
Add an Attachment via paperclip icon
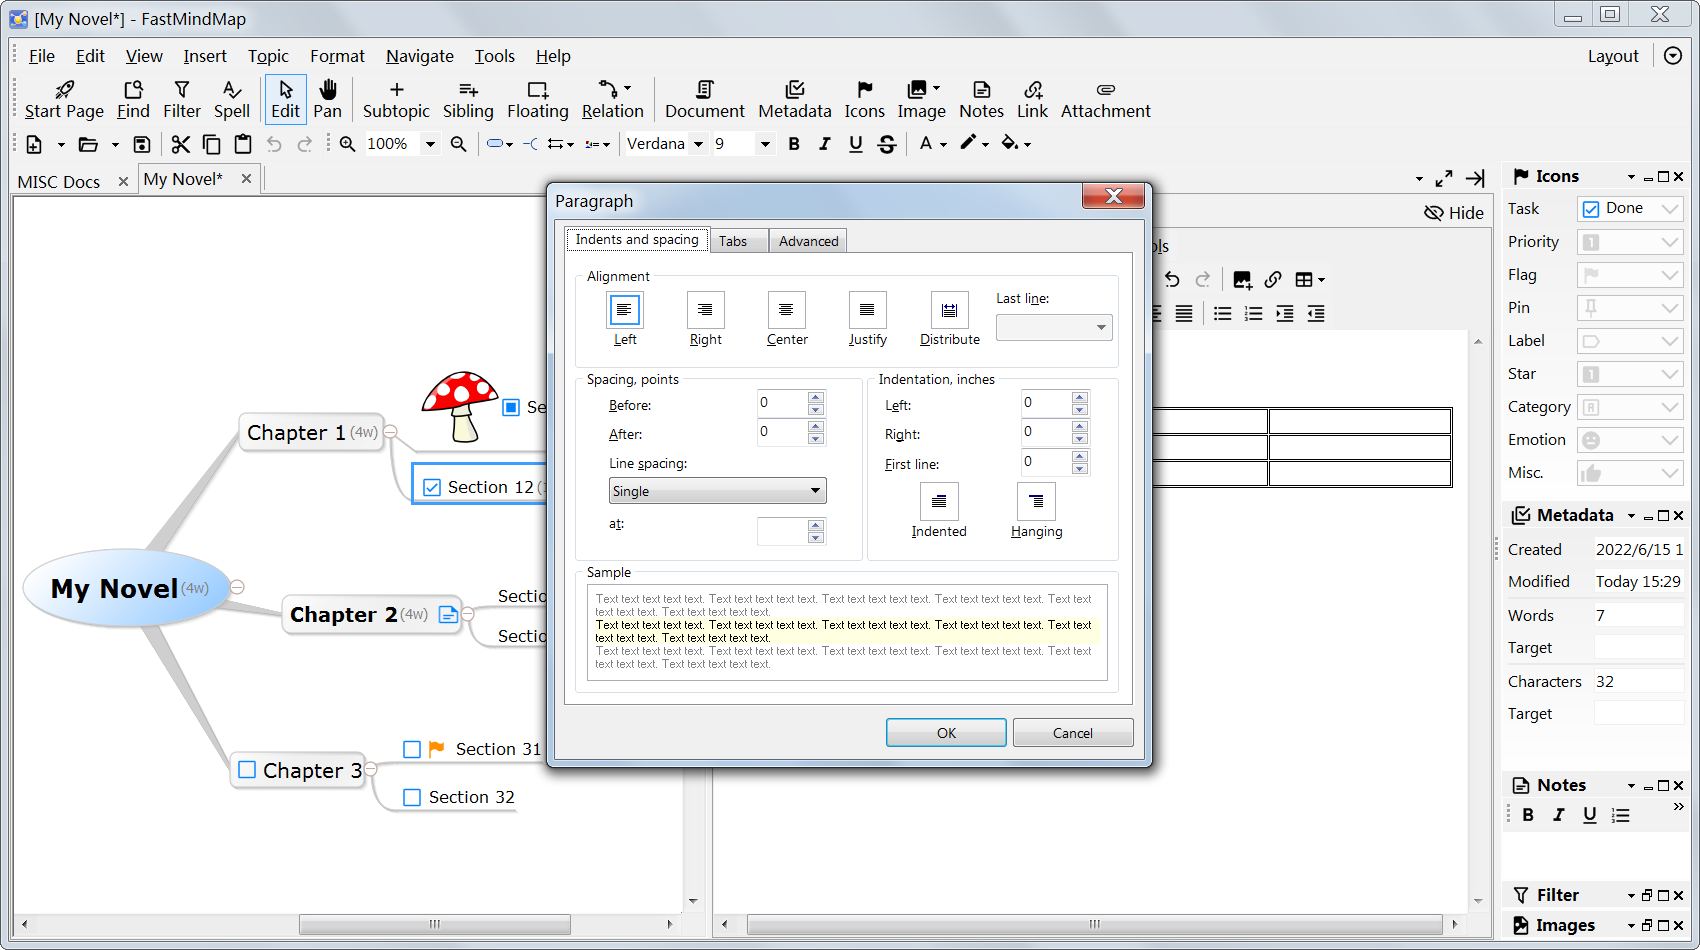coord(1106,100)
